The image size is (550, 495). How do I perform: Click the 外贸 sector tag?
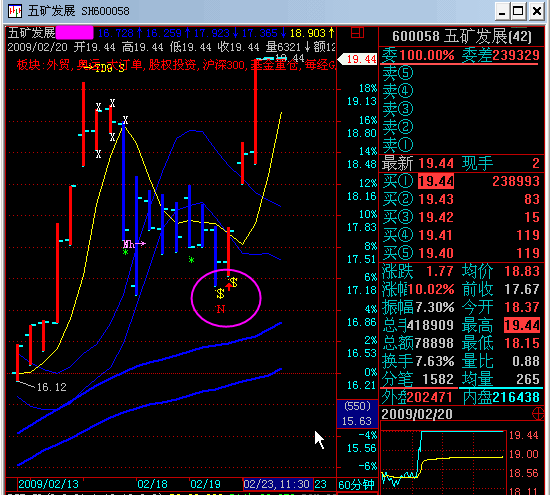coord(58,65)
